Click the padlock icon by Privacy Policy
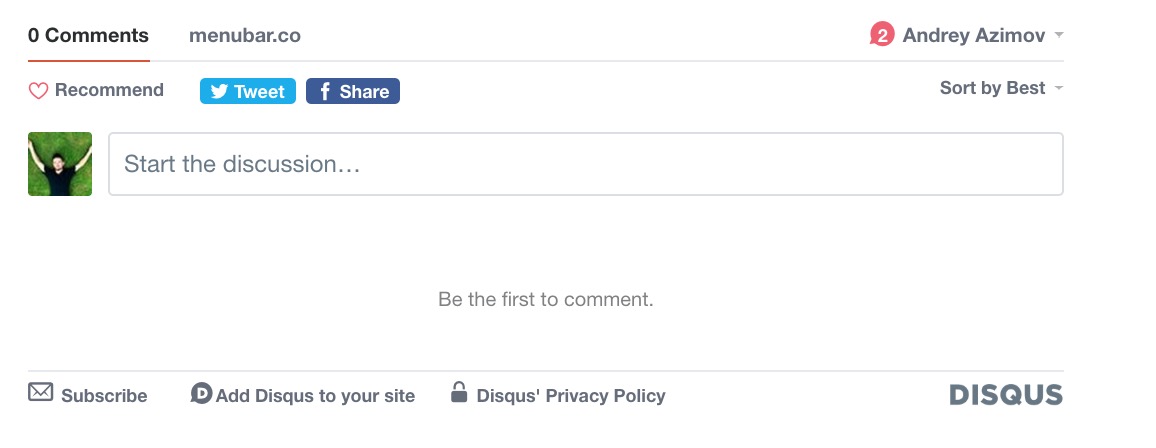The image size is (1156, 448). pyautogui.click(x=459, y=392)
